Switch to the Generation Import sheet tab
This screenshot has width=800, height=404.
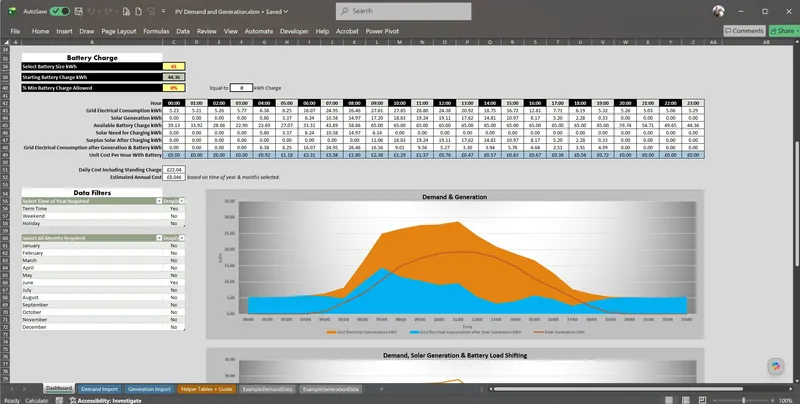[149, 389]
